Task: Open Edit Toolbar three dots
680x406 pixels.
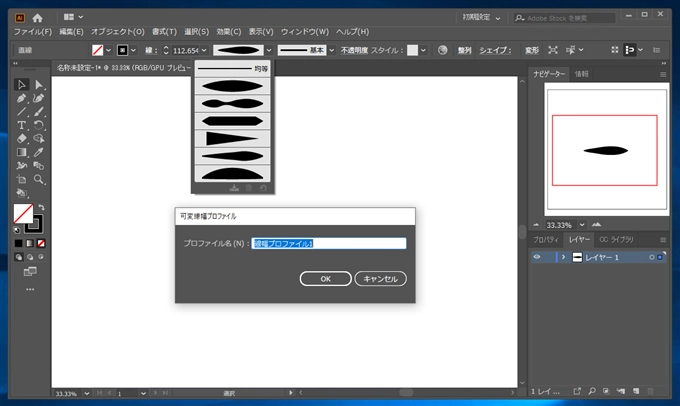Action: point(30,289)
